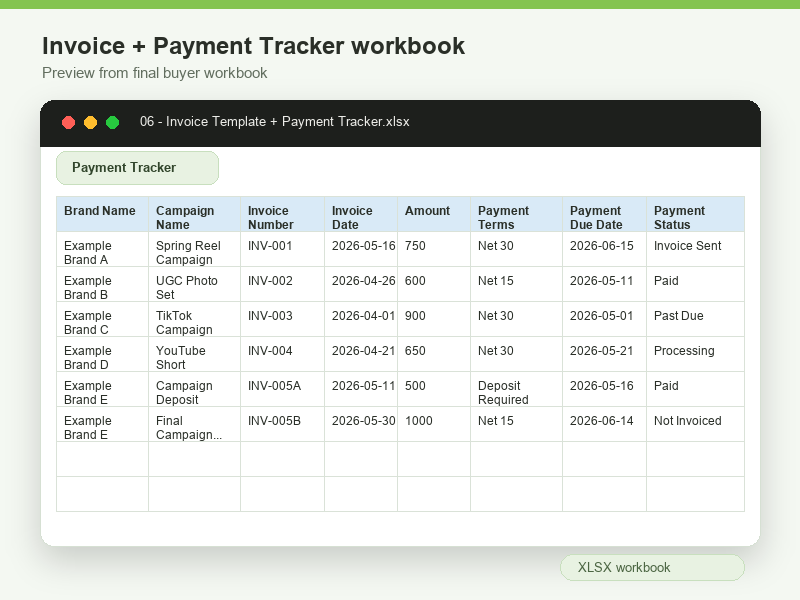Select the Not Invoiced status cell
800x600 pixels.
[695, 424]
